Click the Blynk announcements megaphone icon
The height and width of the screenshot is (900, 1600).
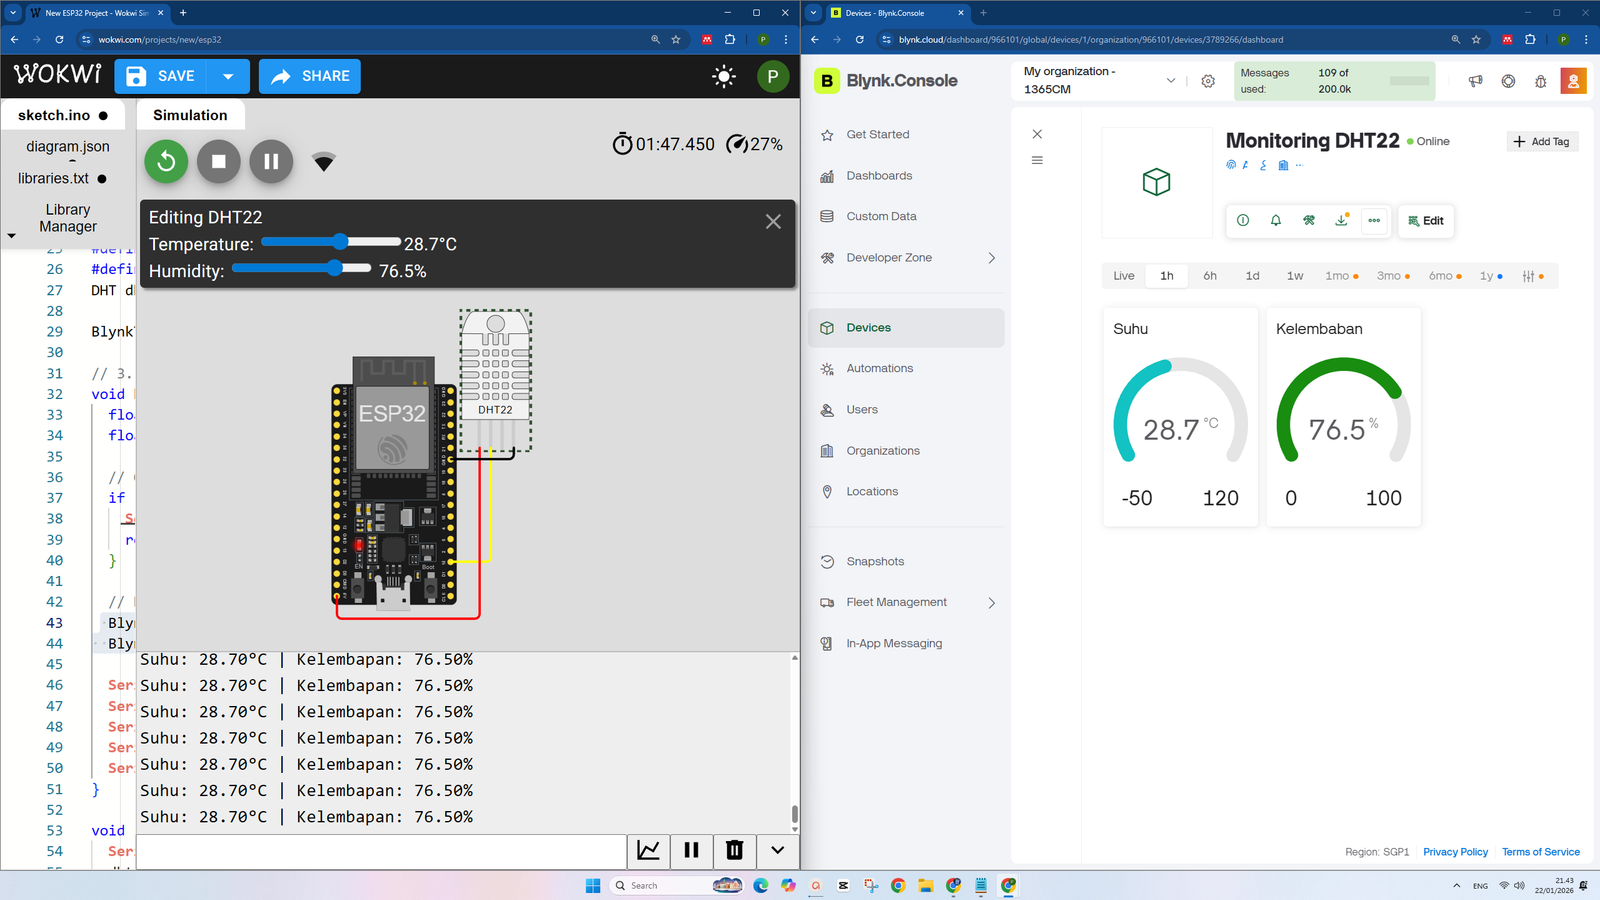point(1475,81)
